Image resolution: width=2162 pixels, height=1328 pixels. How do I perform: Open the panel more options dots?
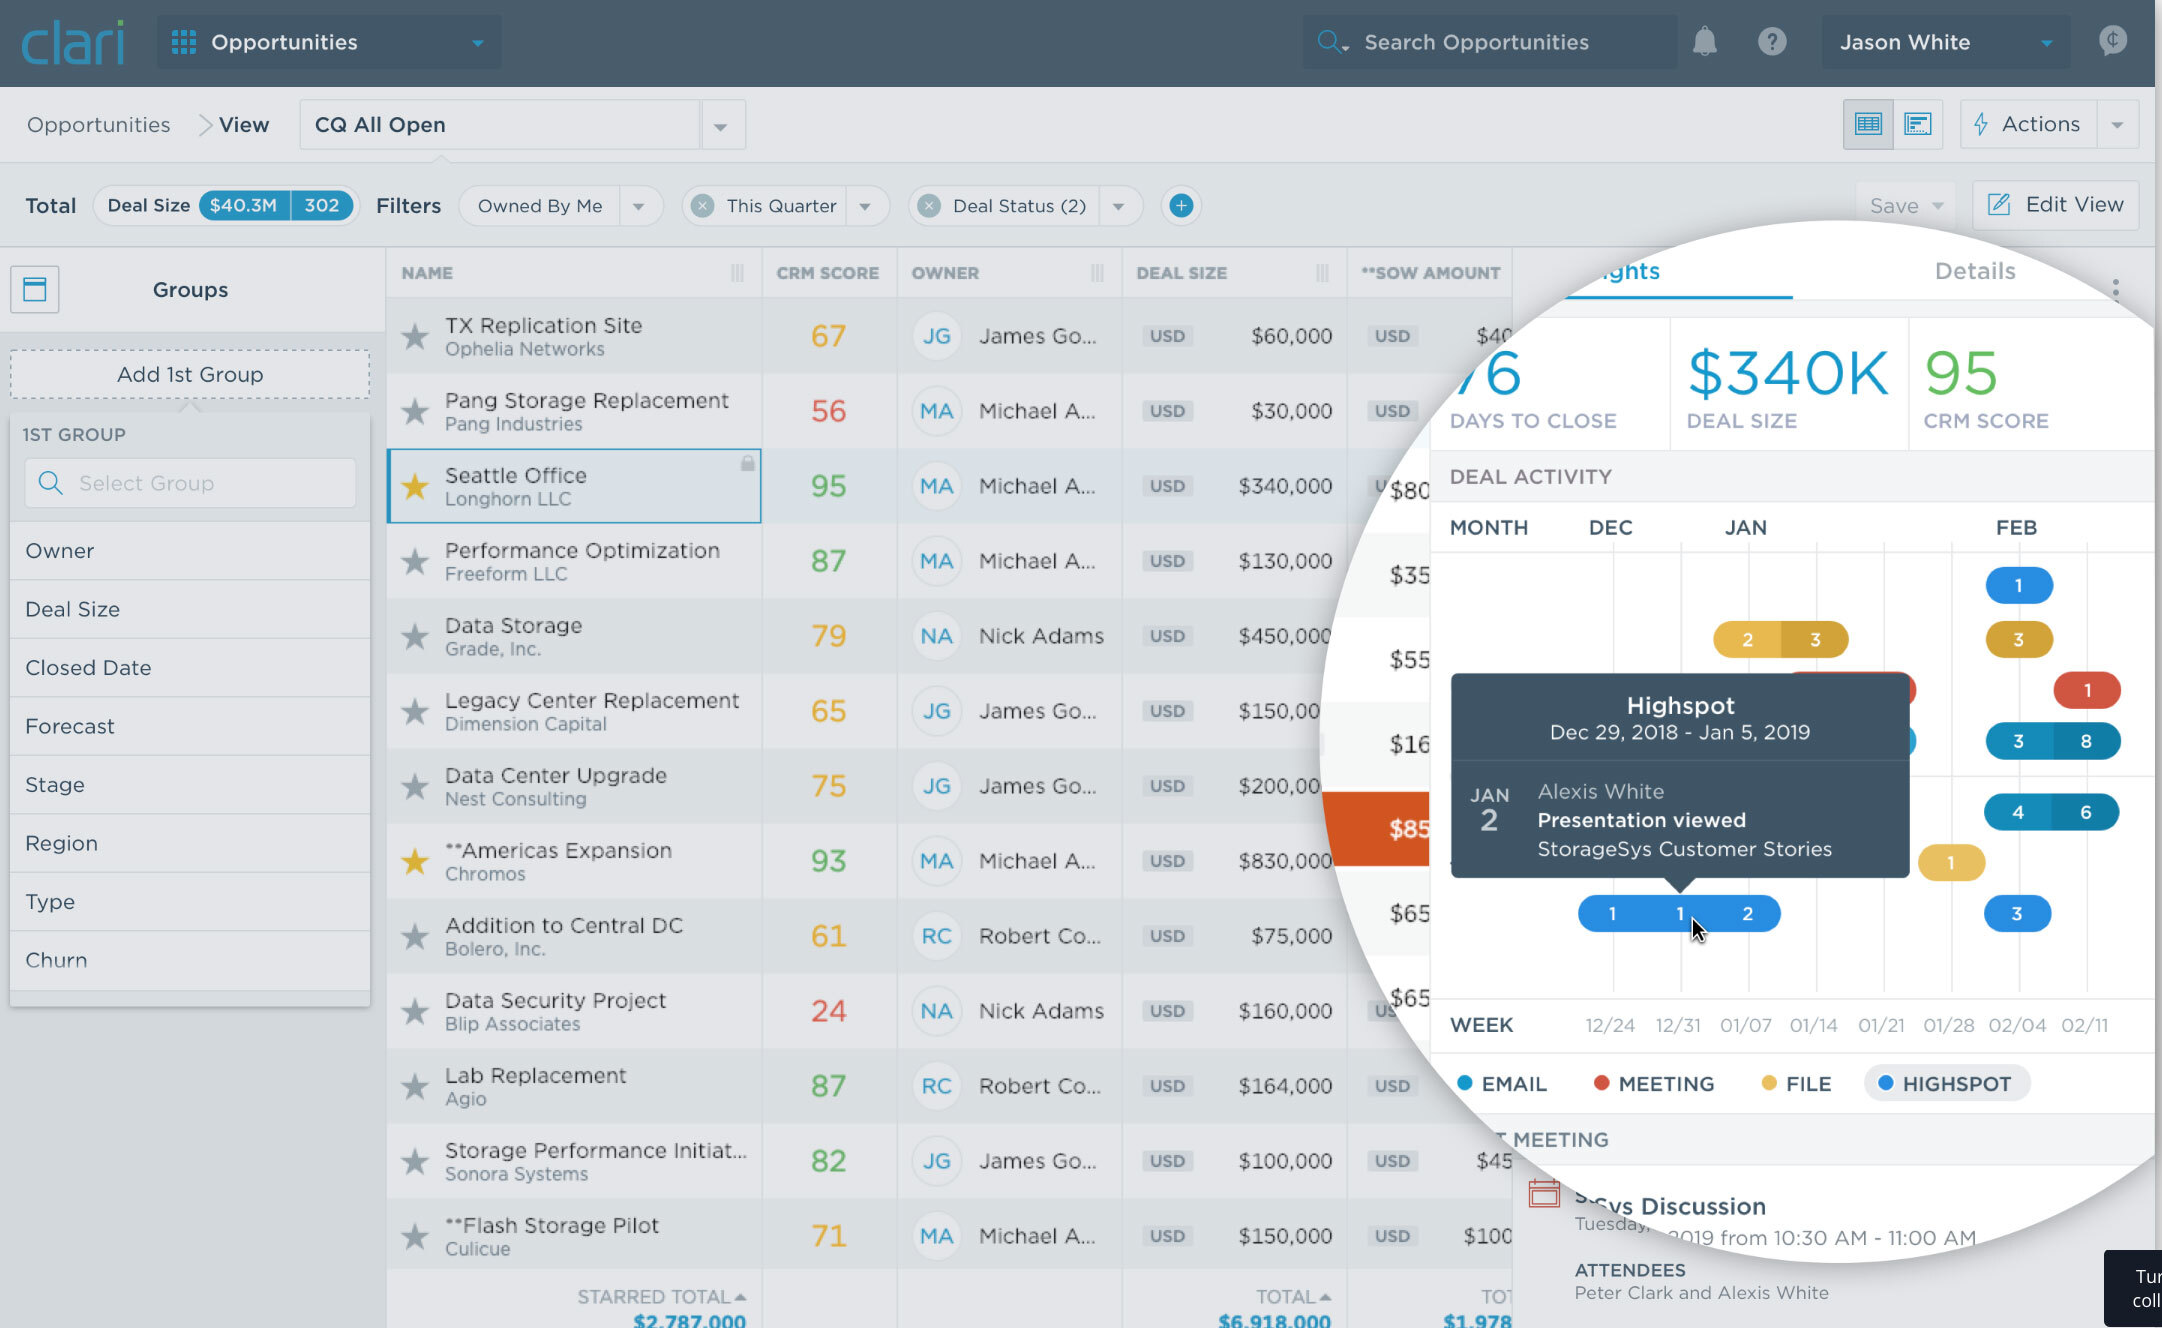pyautogui.click(x=2115, y=289)
